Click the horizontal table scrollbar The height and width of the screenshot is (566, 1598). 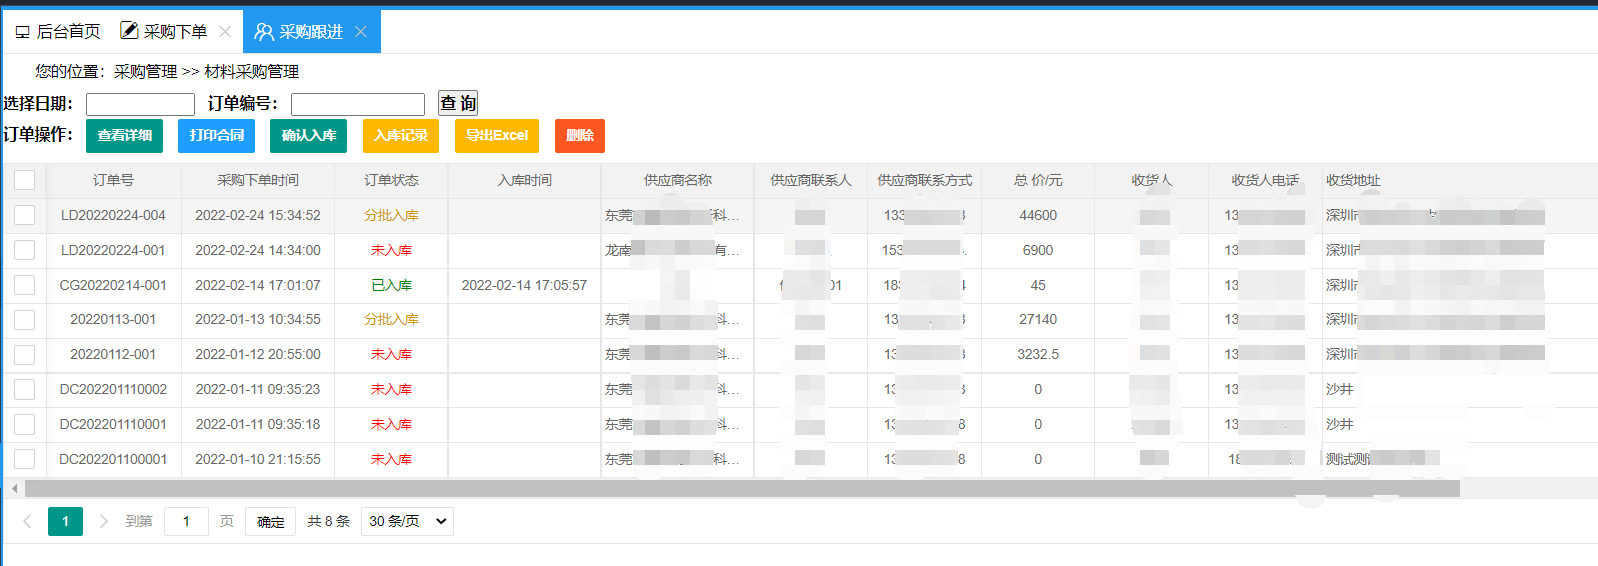click(x=741, y=489)
